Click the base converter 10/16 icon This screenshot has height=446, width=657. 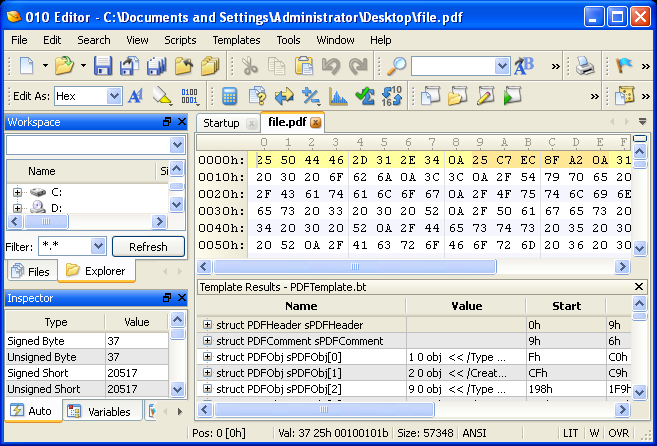point(391,96)
